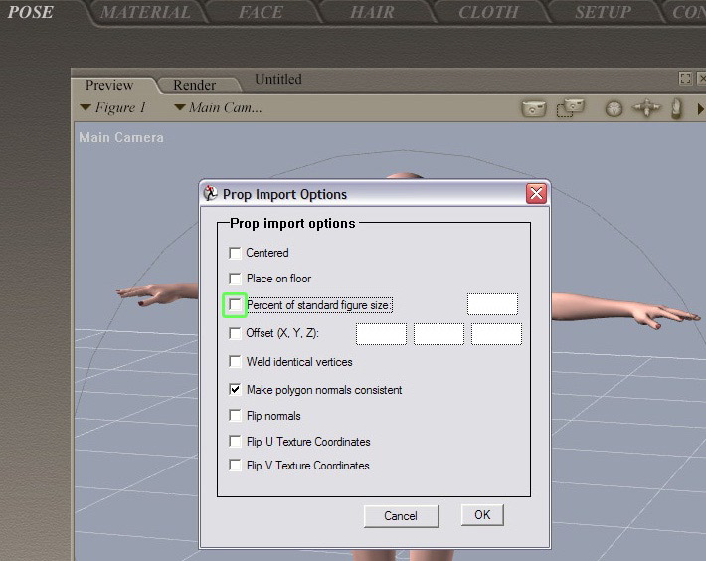Click the four-way move arrows icon
This screenshot has width=706, height=561.
coord(647,108)
